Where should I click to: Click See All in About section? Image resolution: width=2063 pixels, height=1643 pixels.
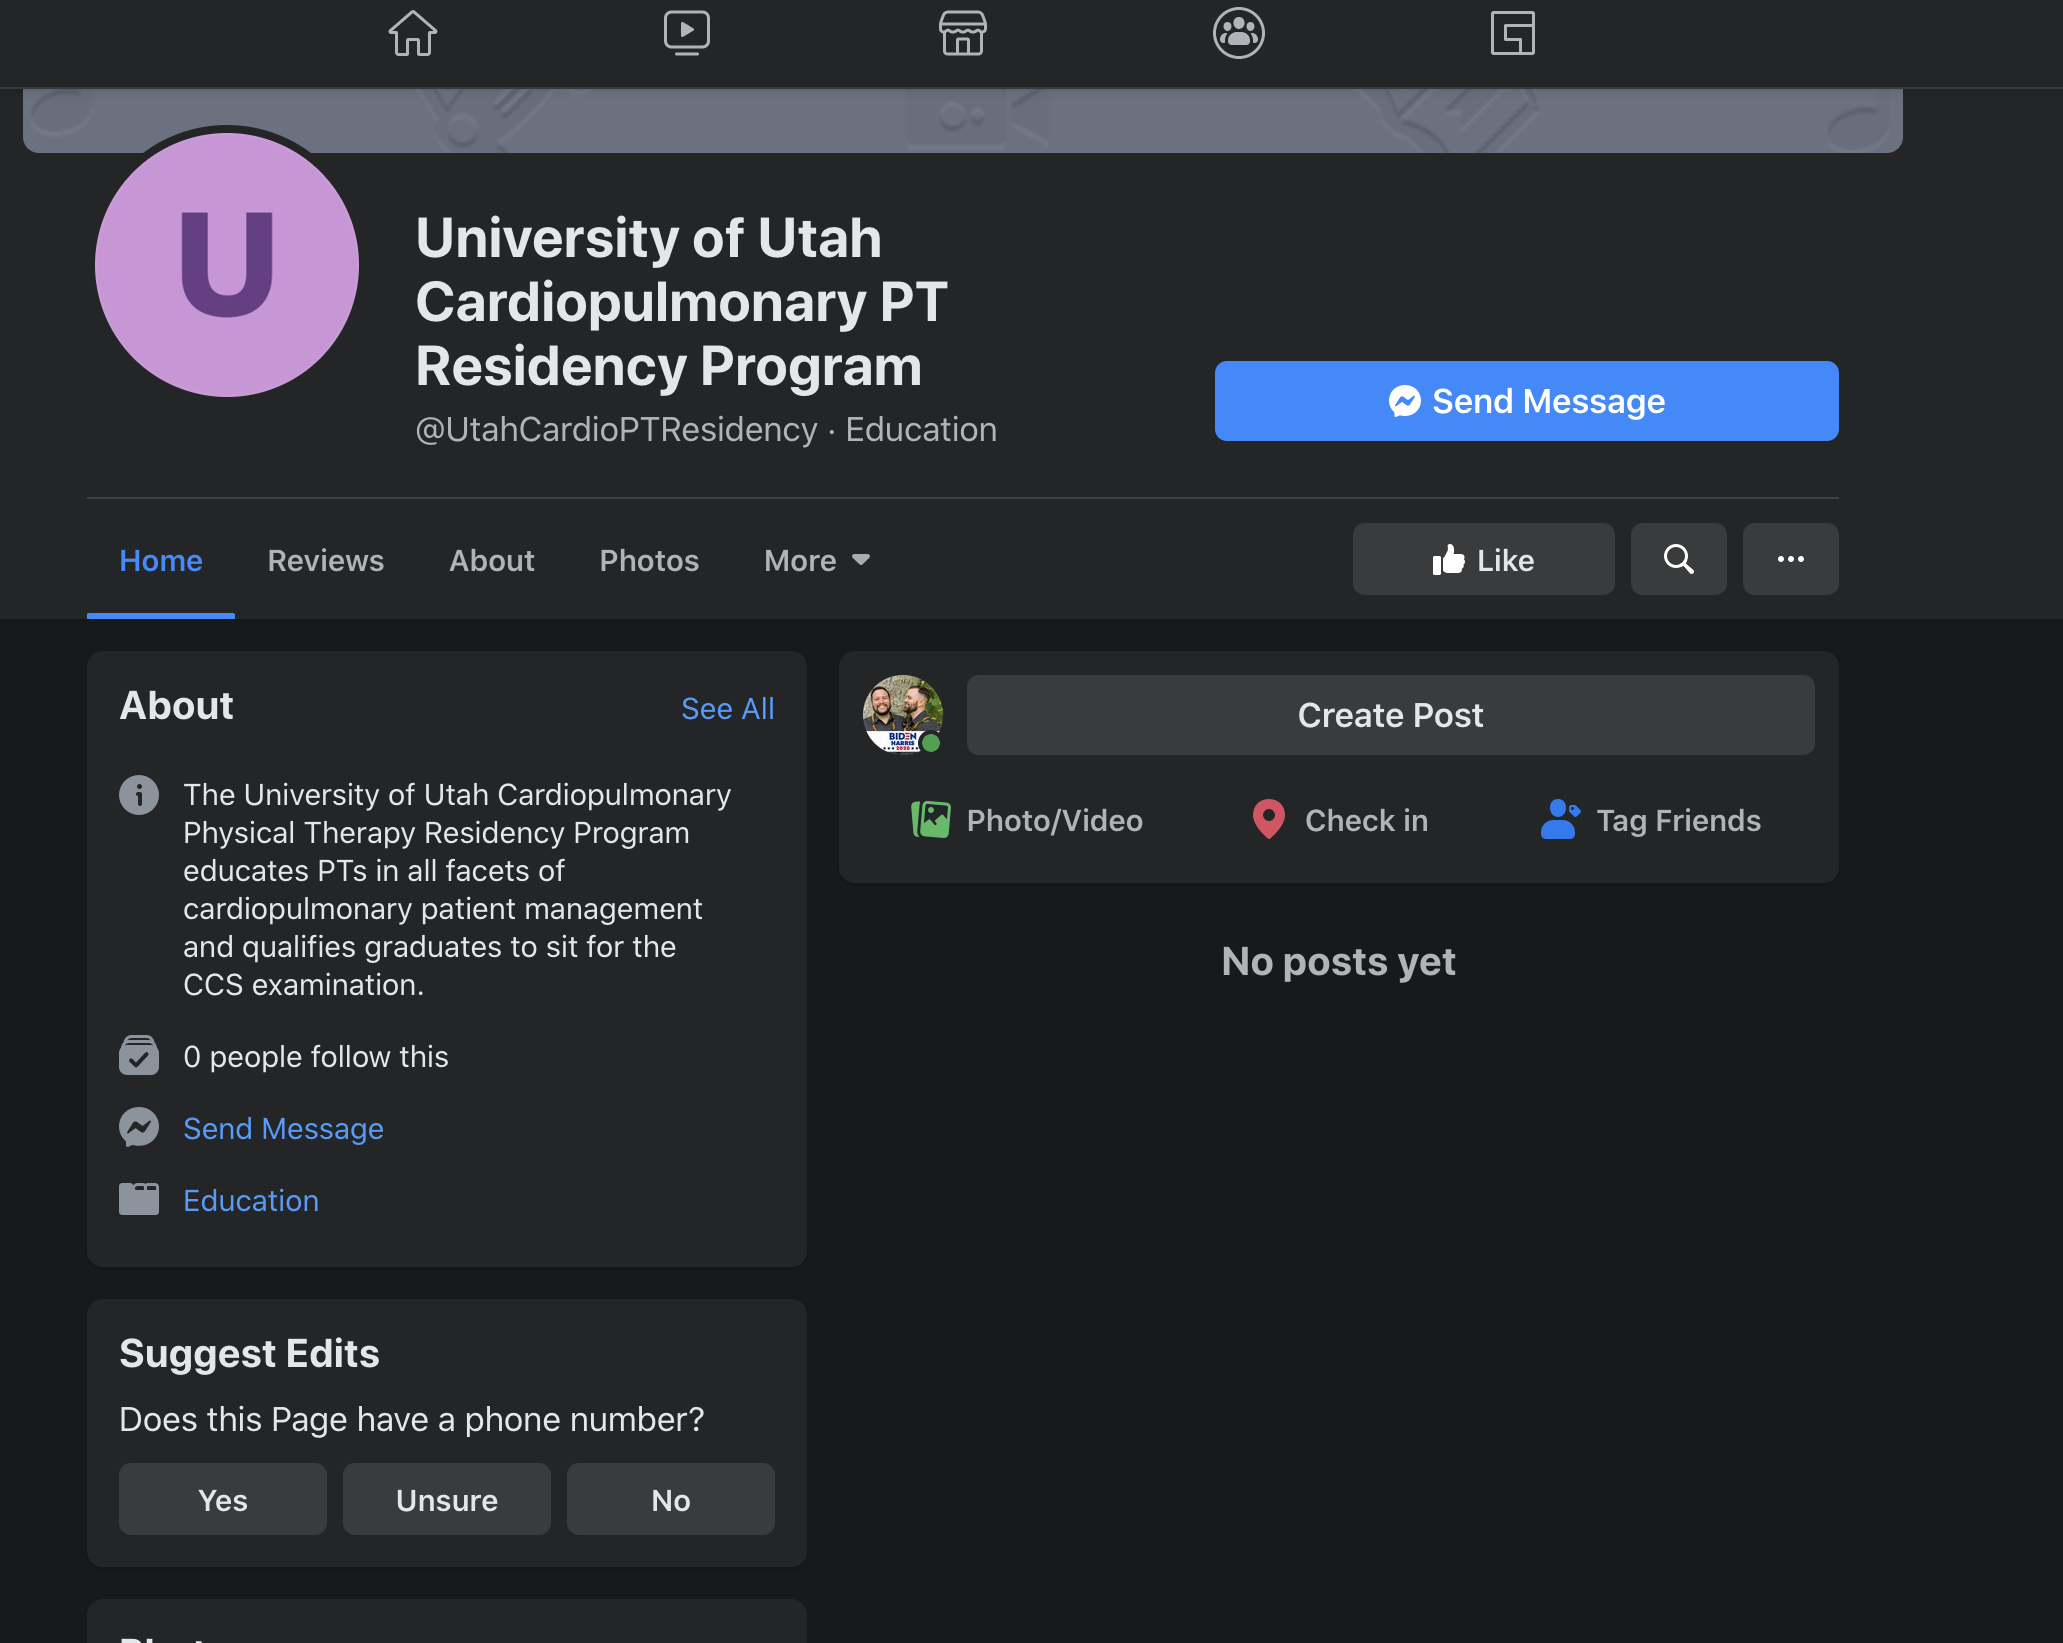pos(728,708)
